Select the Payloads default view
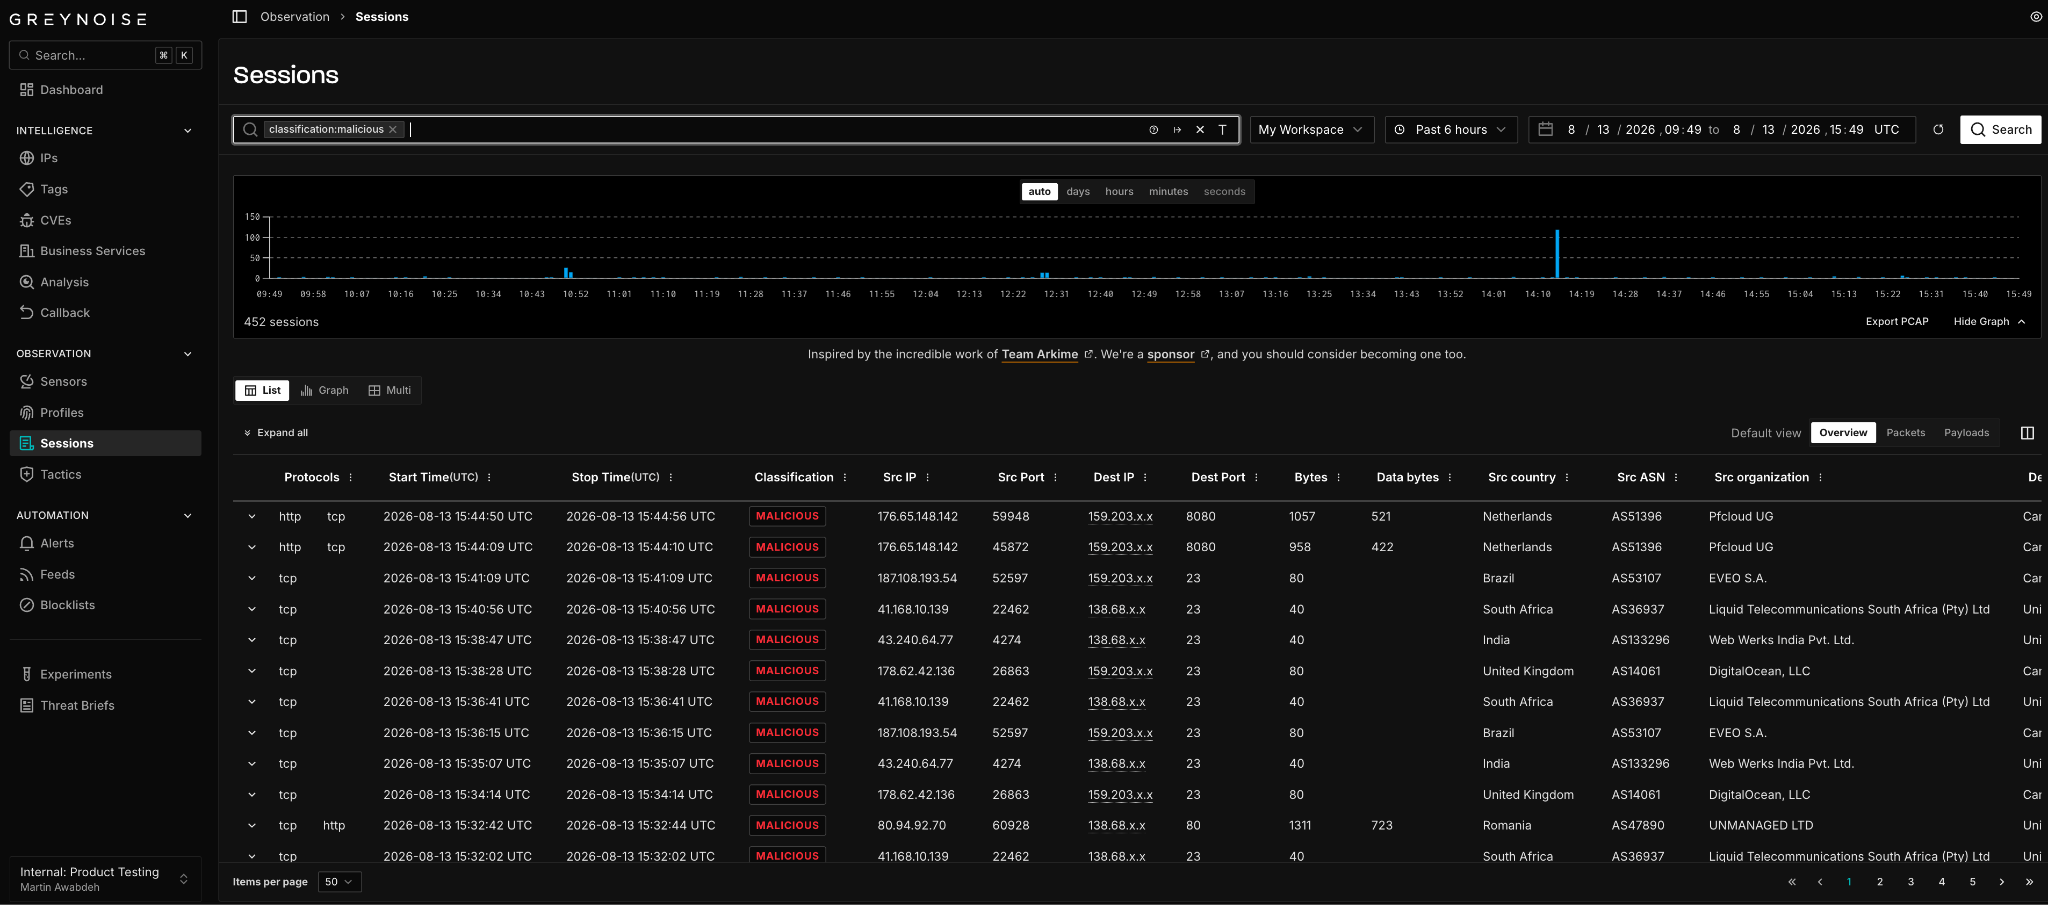The height and width of the screenshot is (905, 2048). click(x=1966, y=433)
